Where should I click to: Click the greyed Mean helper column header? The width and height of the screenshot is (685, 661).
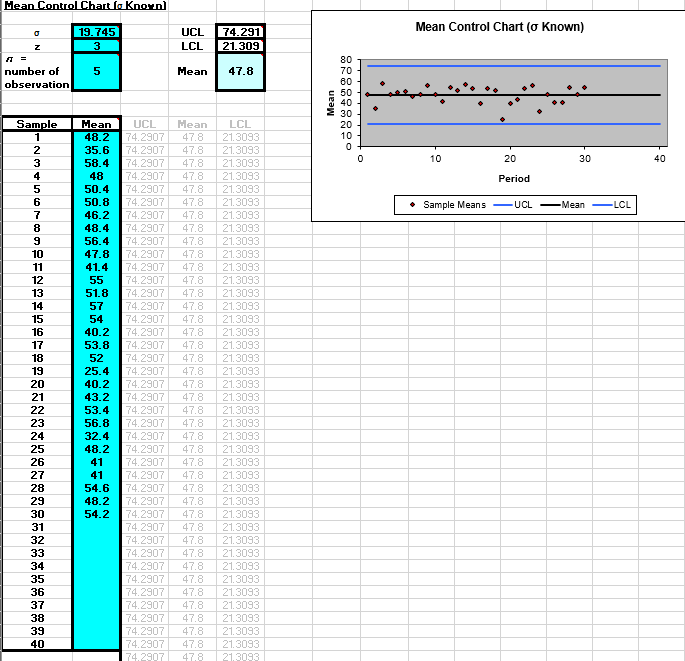click(192, 124)
